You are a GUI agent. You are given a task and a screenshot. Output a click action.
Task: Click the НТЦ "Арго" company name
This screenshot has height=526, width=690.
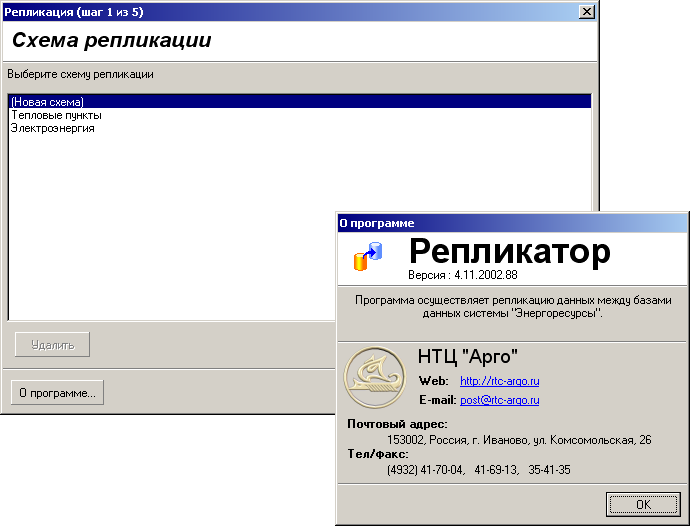coord(468,357)
